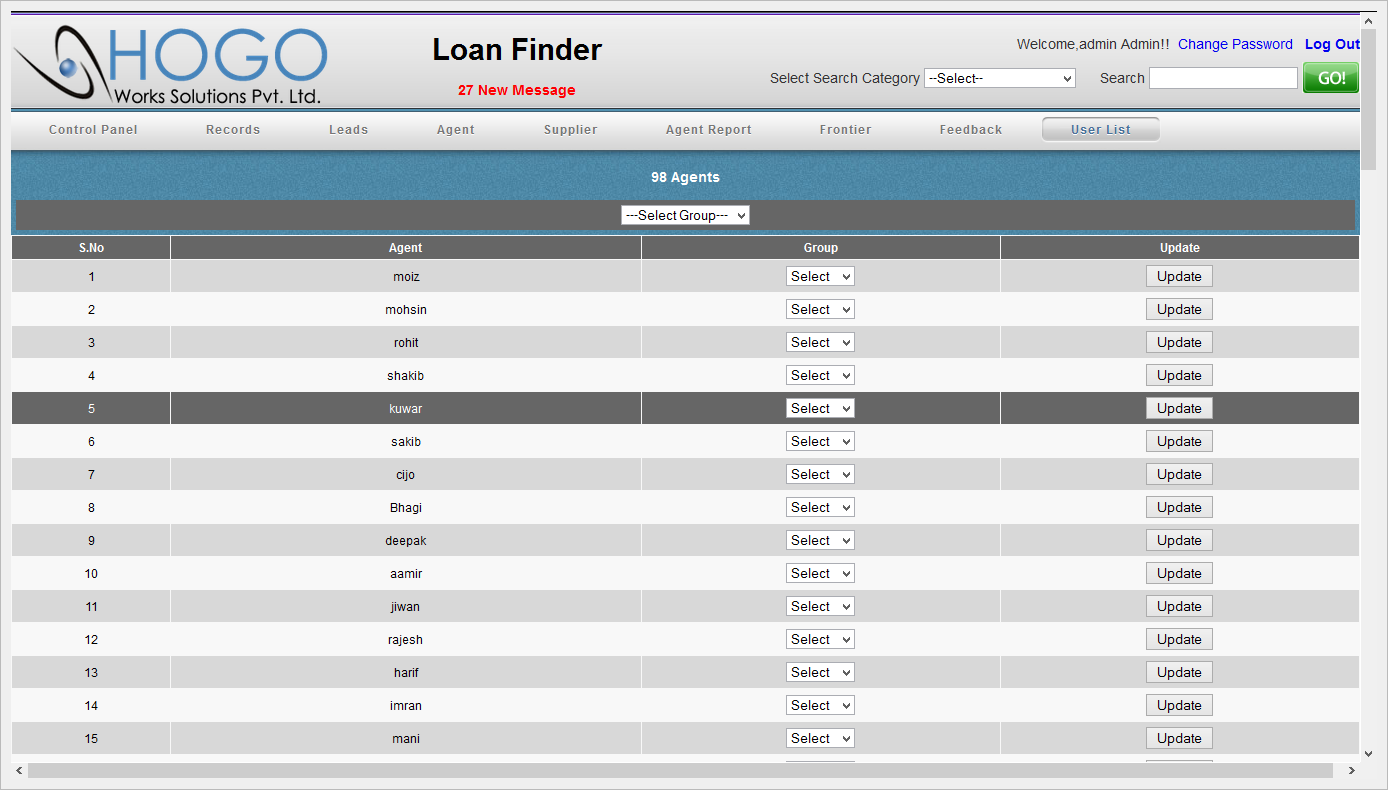The image size is (1388, 790).
Task: Open the Group dropdown for agent mani
Action: pos(820,739)
